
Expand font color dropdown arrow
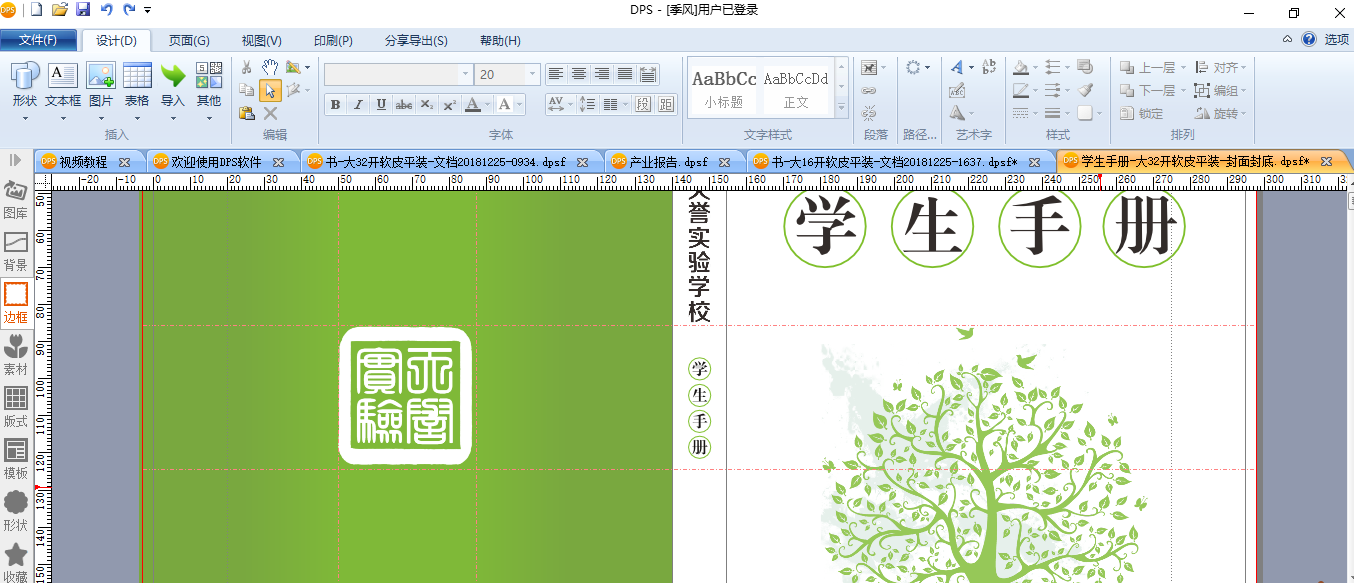pyautogui.click(x=487, y=104)
